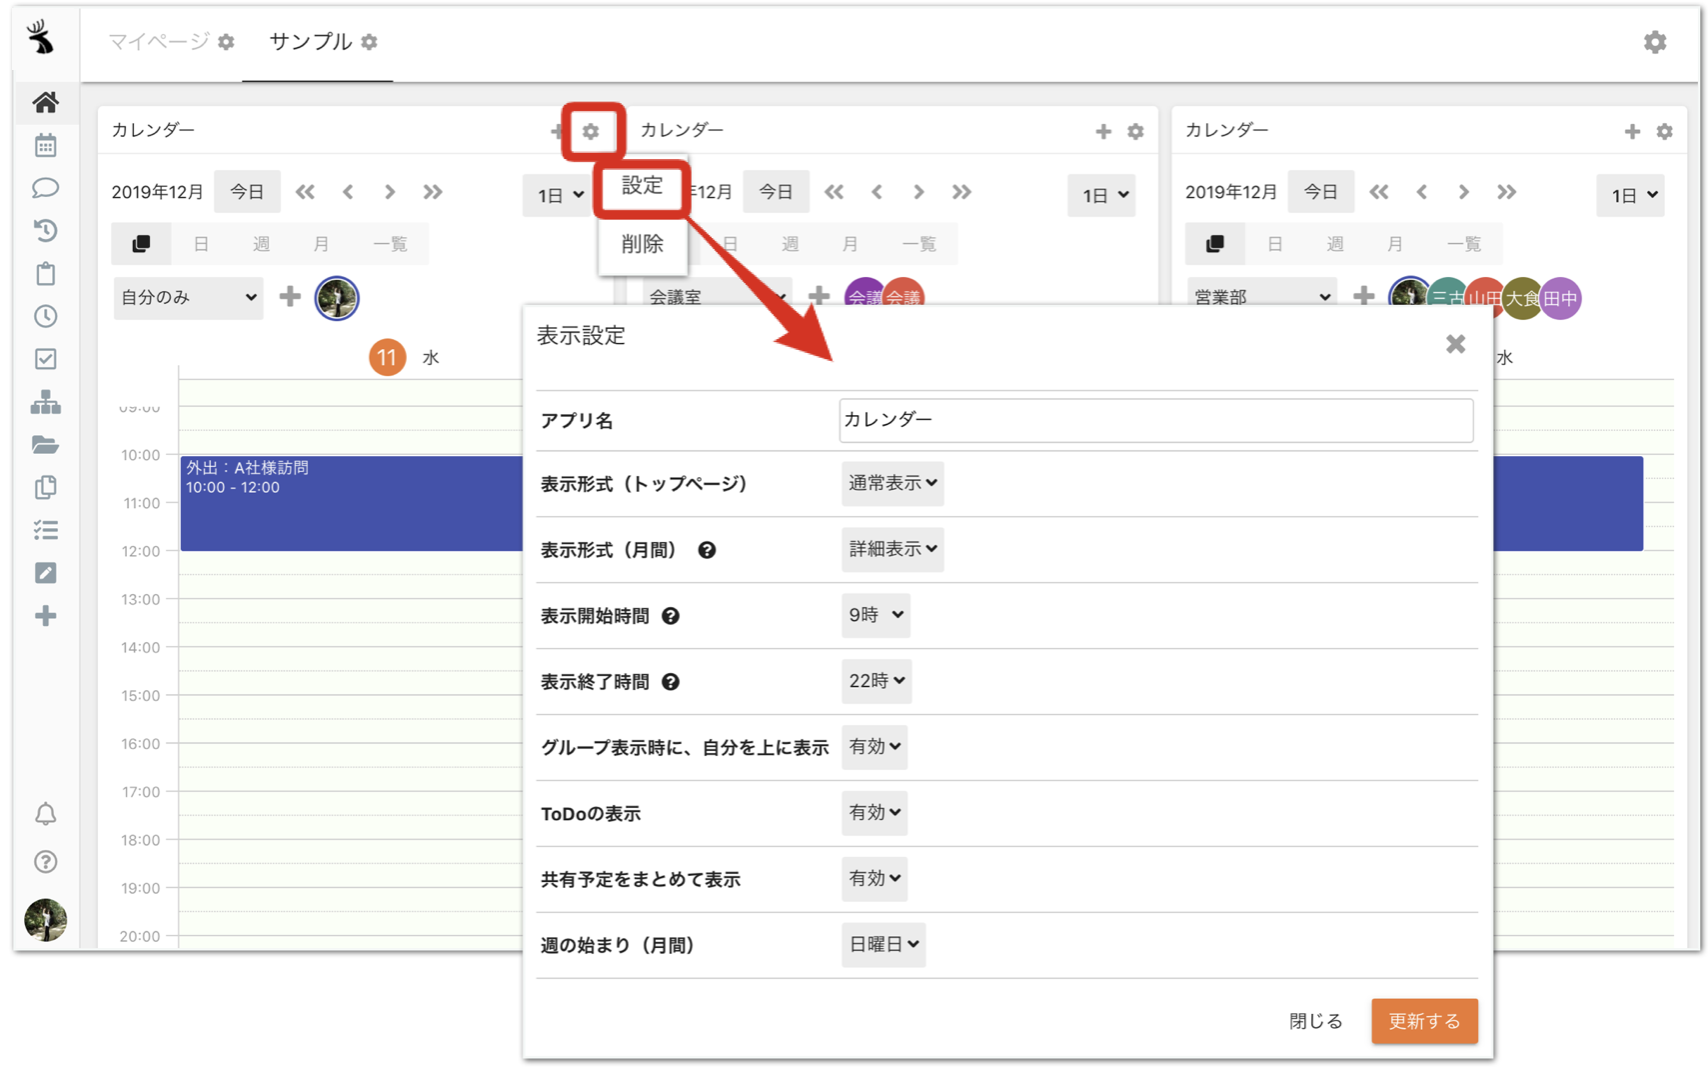Click user avatar next to 自分のみ

337,298
